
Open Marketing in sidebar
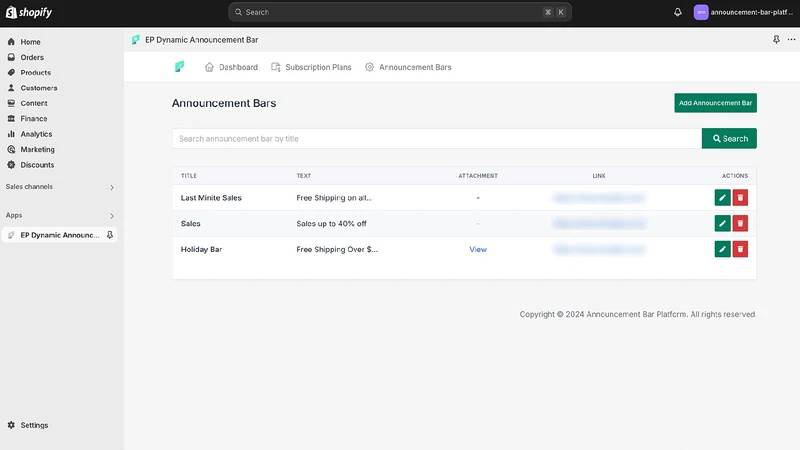(37, 149)
